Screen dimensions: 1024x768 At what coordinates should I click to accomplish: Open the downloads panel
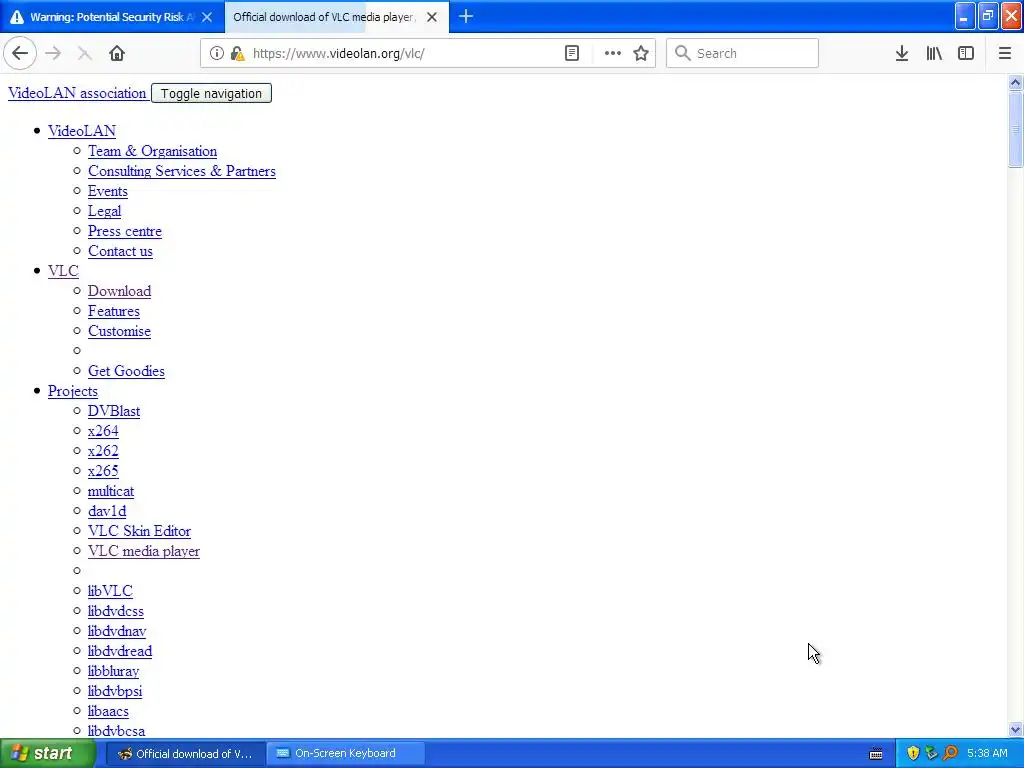tap(902, 54)
